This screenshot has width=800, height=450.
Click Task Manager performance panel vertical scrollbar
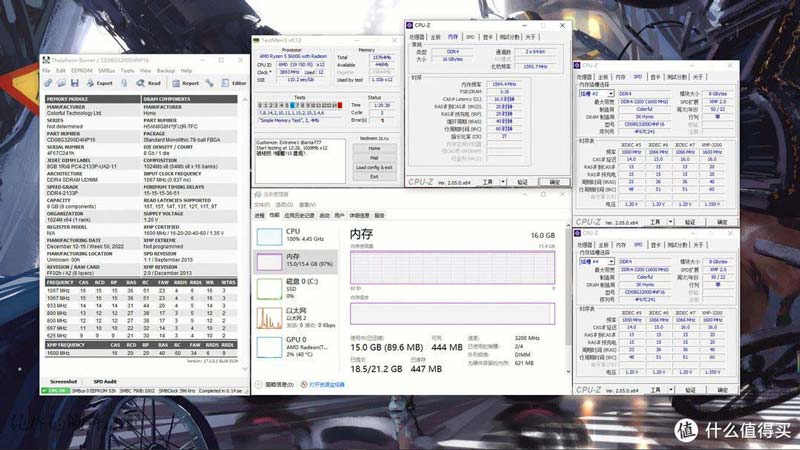pyautogui.click(x=568, y=298)
